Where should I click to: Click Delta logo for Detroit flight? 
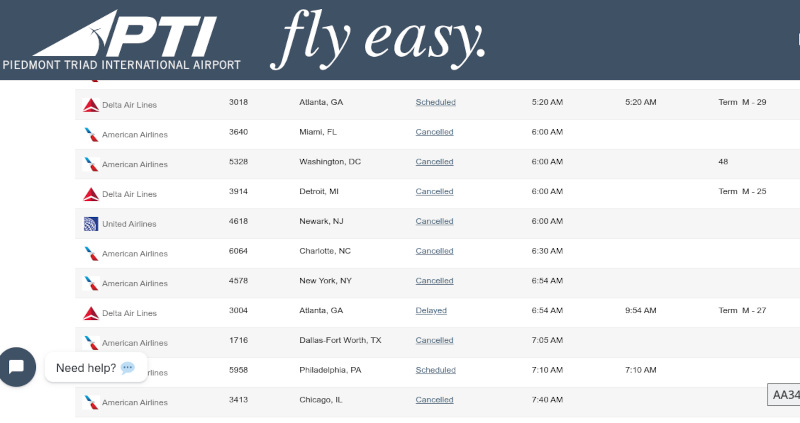point(91,193)
